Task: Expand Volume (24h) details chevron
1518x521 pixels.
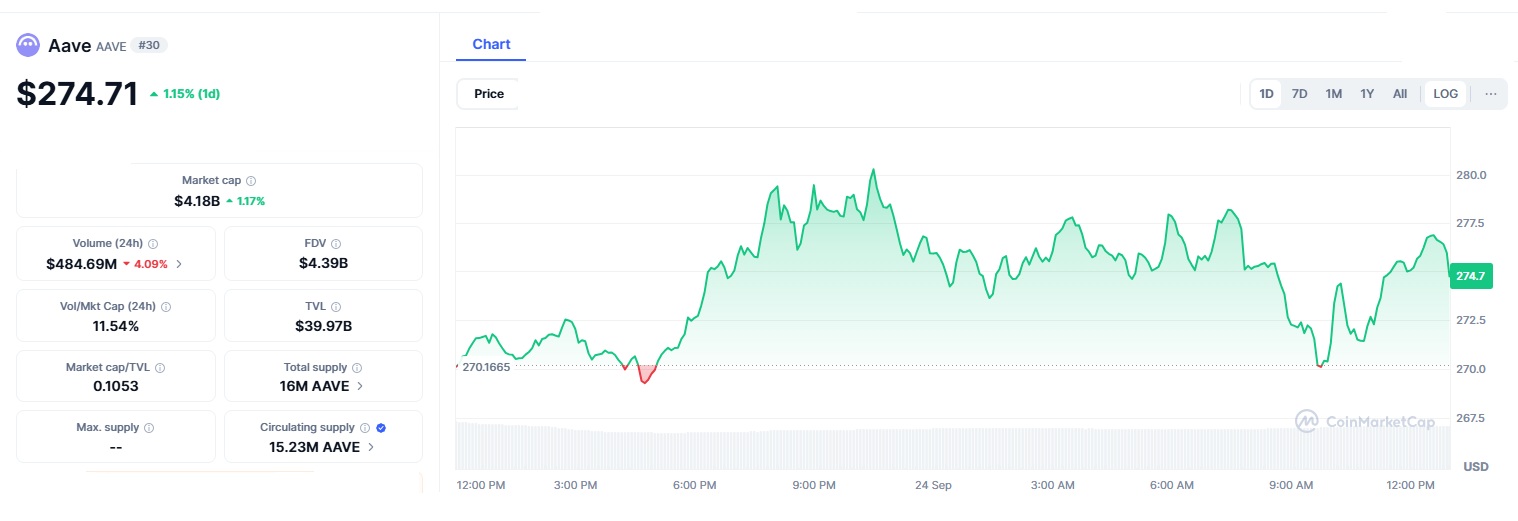Action: pos(179,264)
